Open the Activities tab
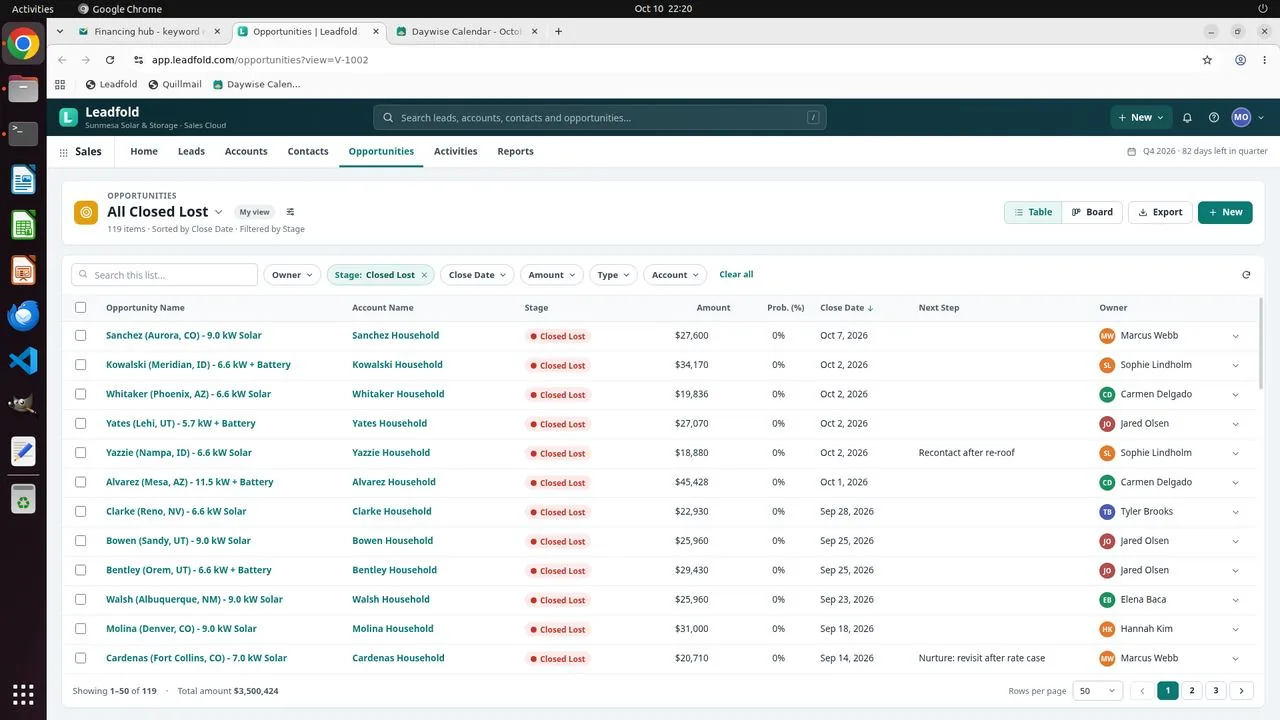Viewport: 1280px width, 720px height. (456, 152)
